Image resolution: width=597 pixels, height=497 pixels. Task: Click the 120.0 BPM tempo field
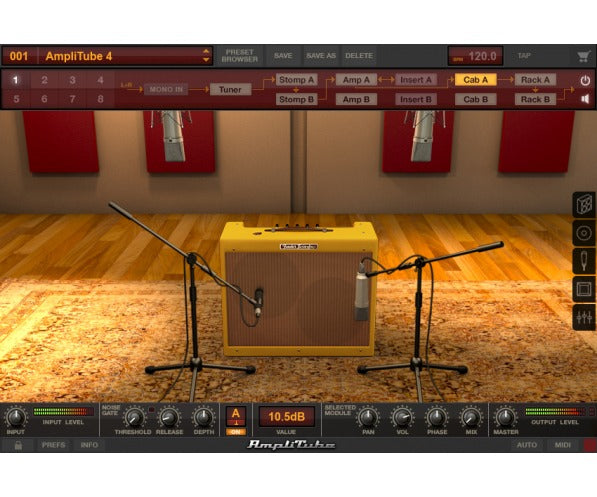point(475,56)
